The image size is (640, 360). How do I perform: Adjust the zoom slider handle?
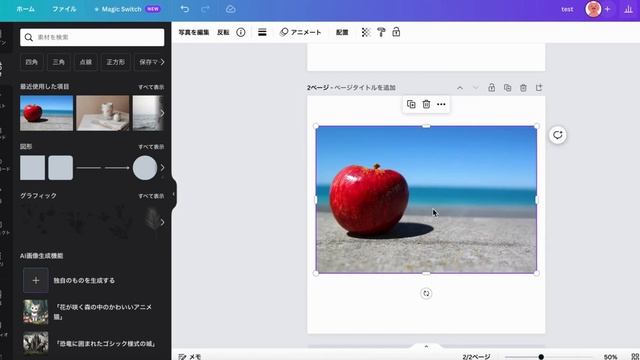click(541, 357)
